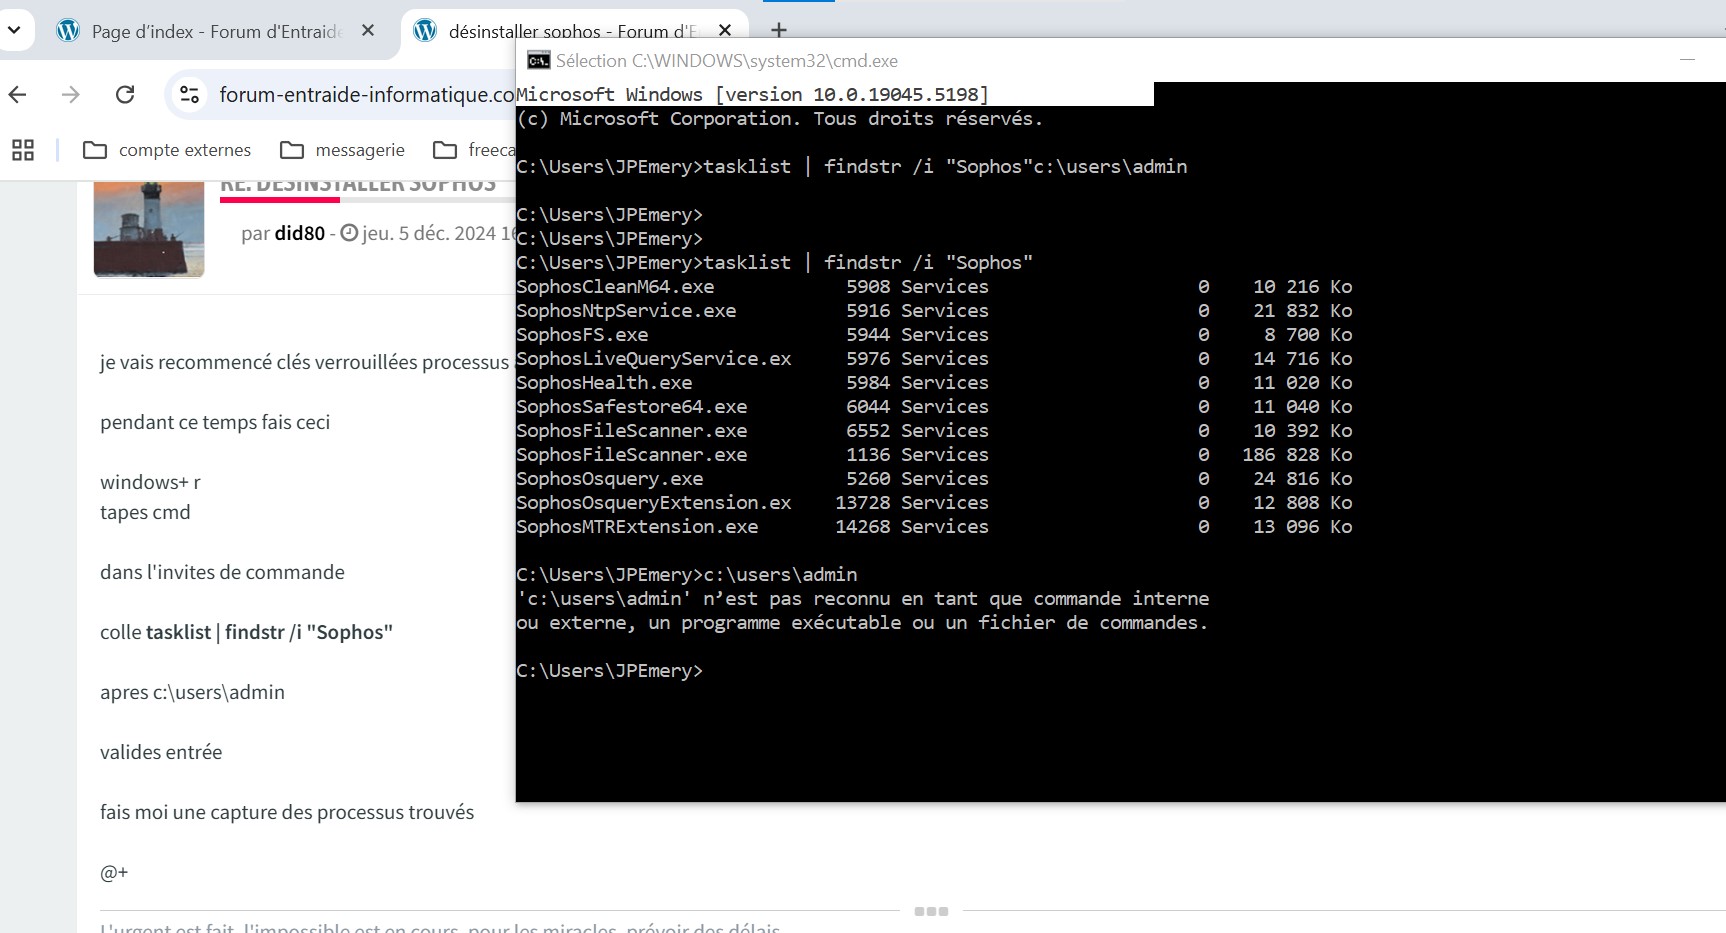Click the 'SophosSafestore64.exe' process row
The image size is (1726, 933).
[934, 407]
